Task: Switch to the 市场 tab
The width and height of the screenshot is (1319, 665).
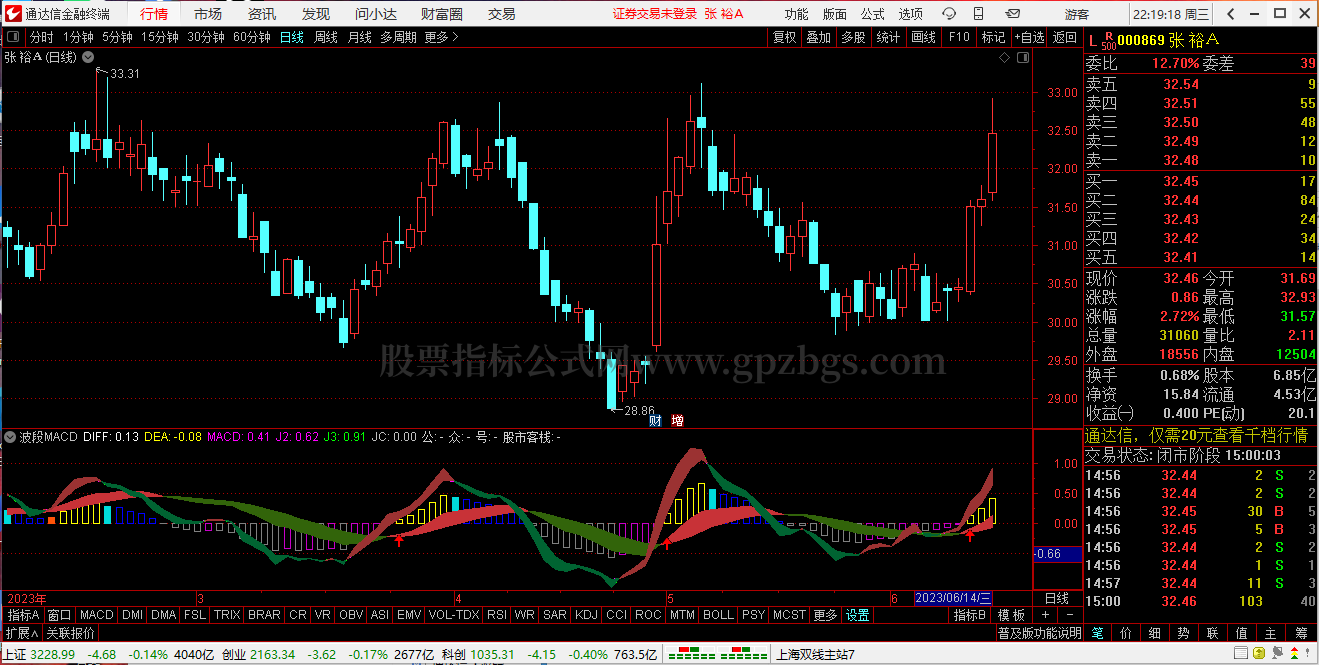Action: [208, 14]
